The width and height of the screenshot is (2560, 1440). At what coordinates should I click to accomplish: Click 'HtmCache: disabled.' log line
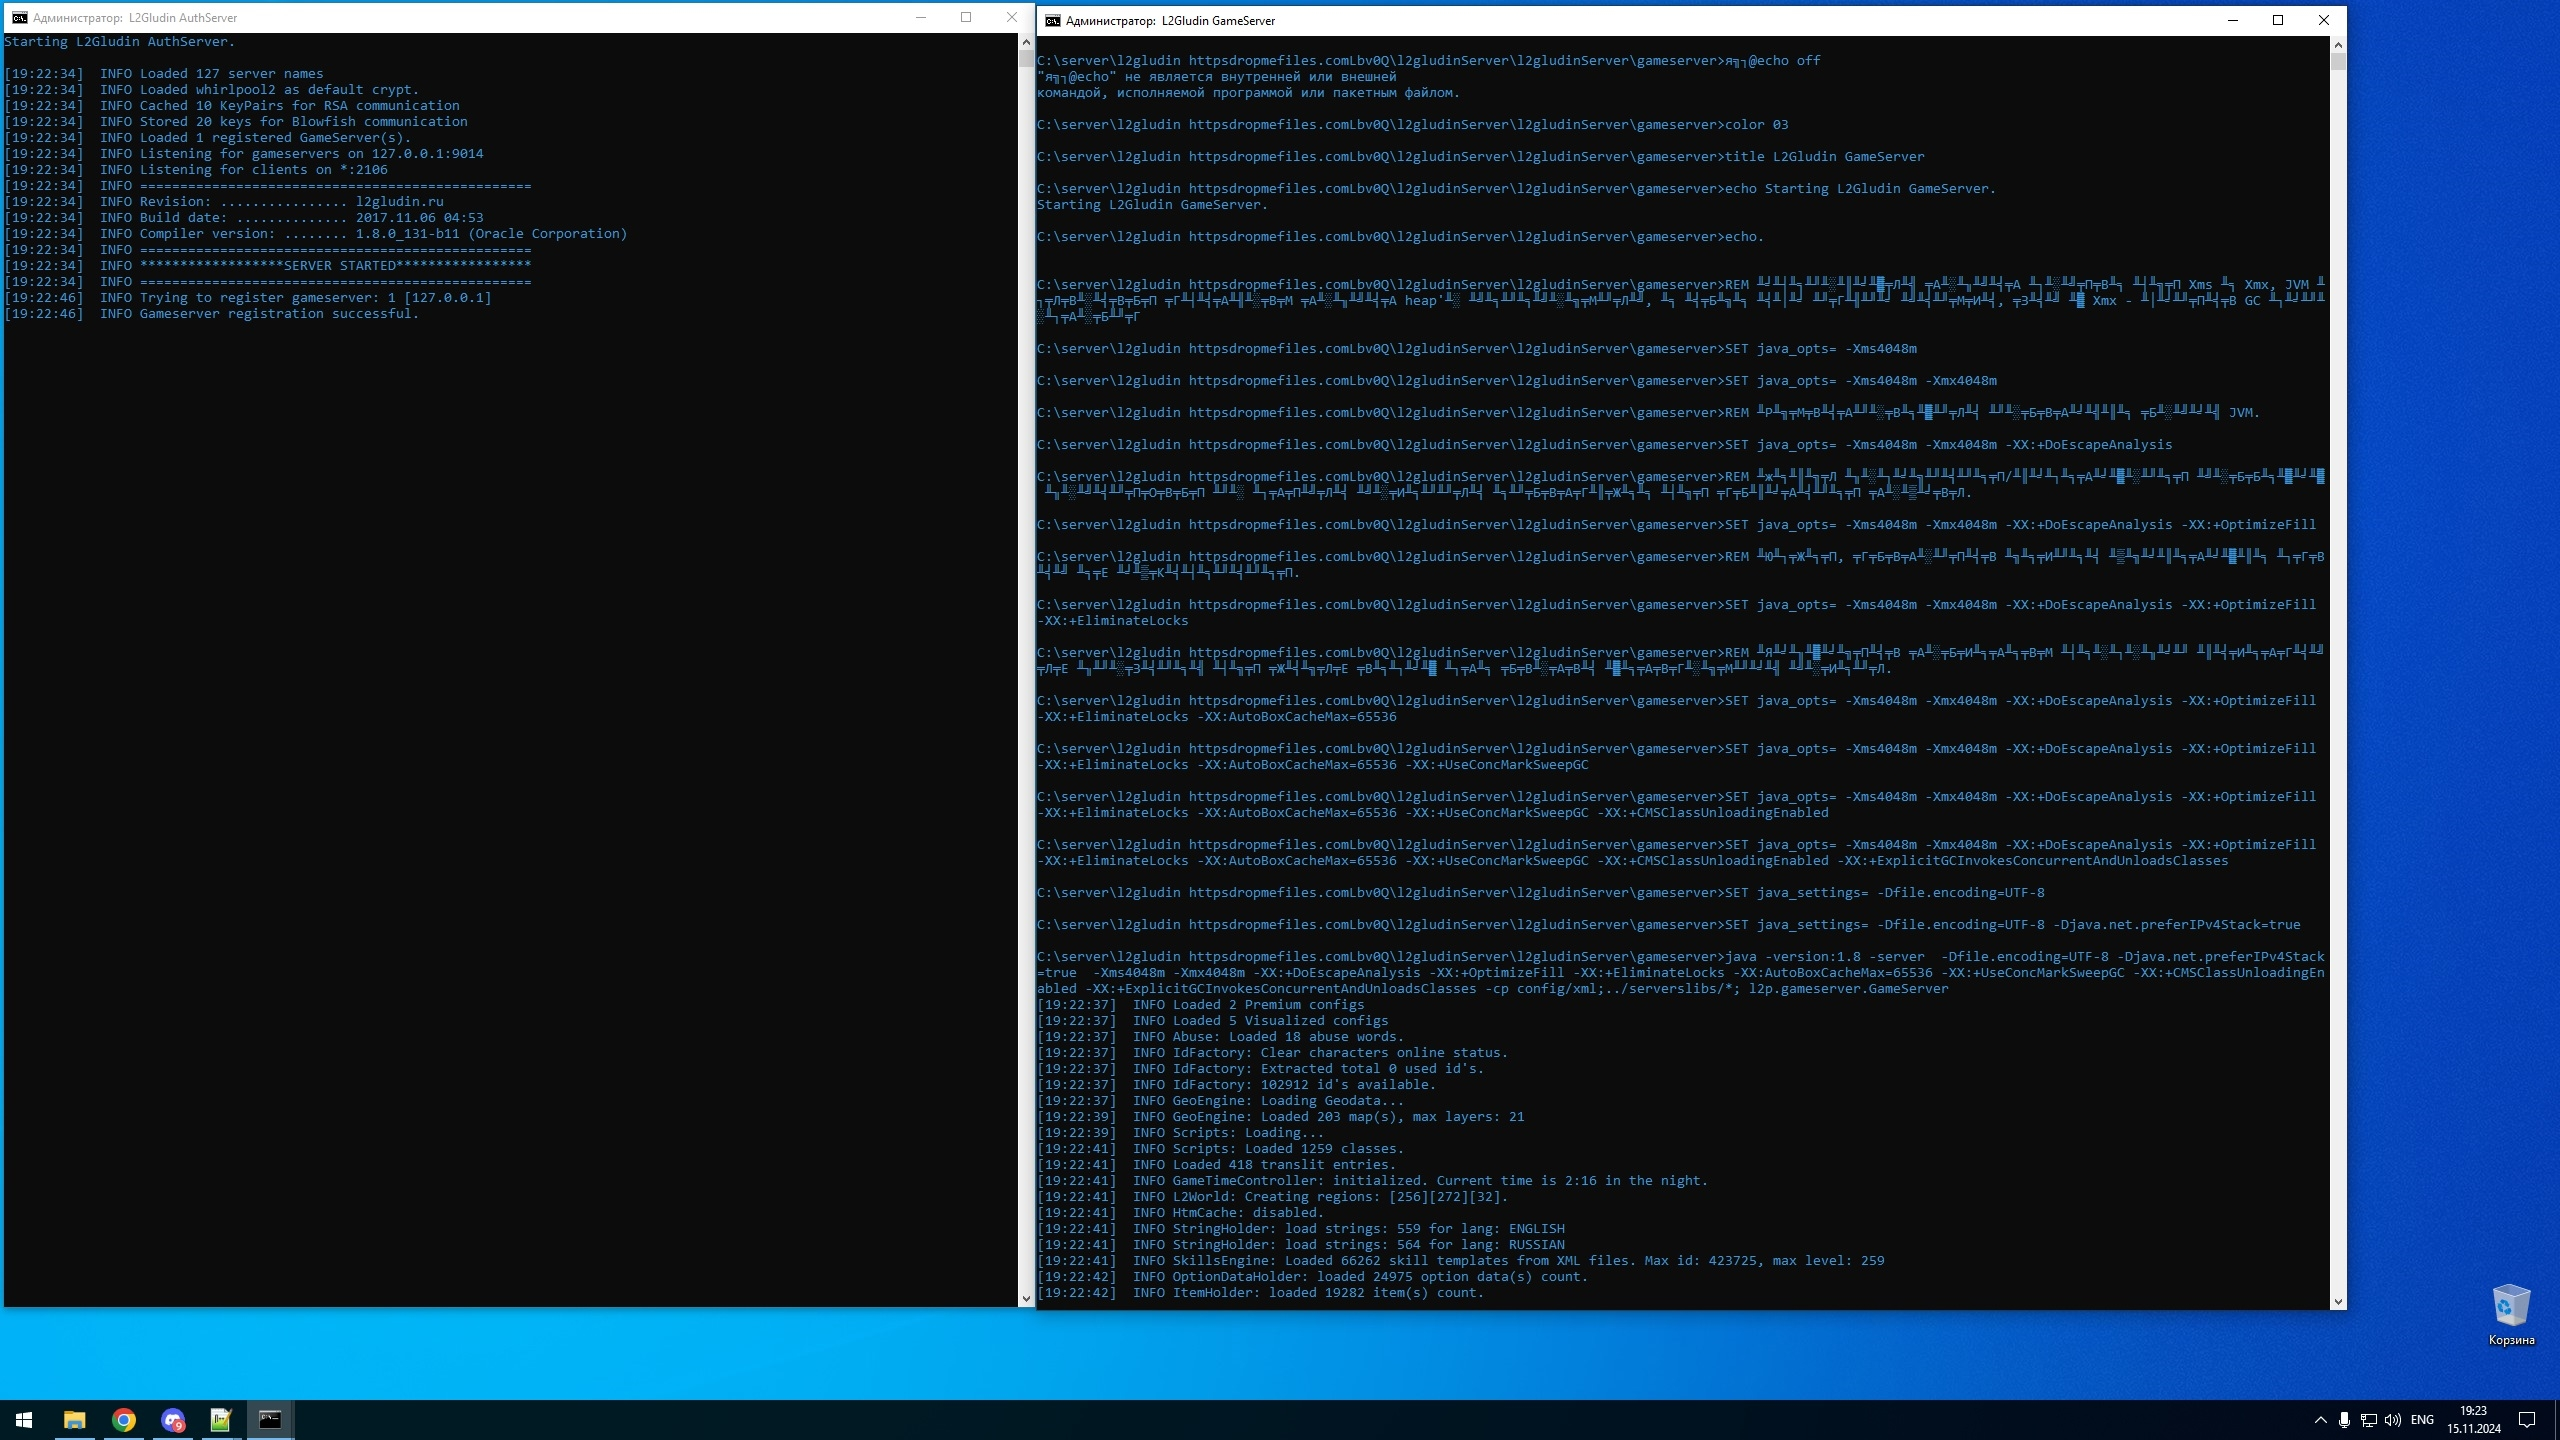coord(1181,1213)
